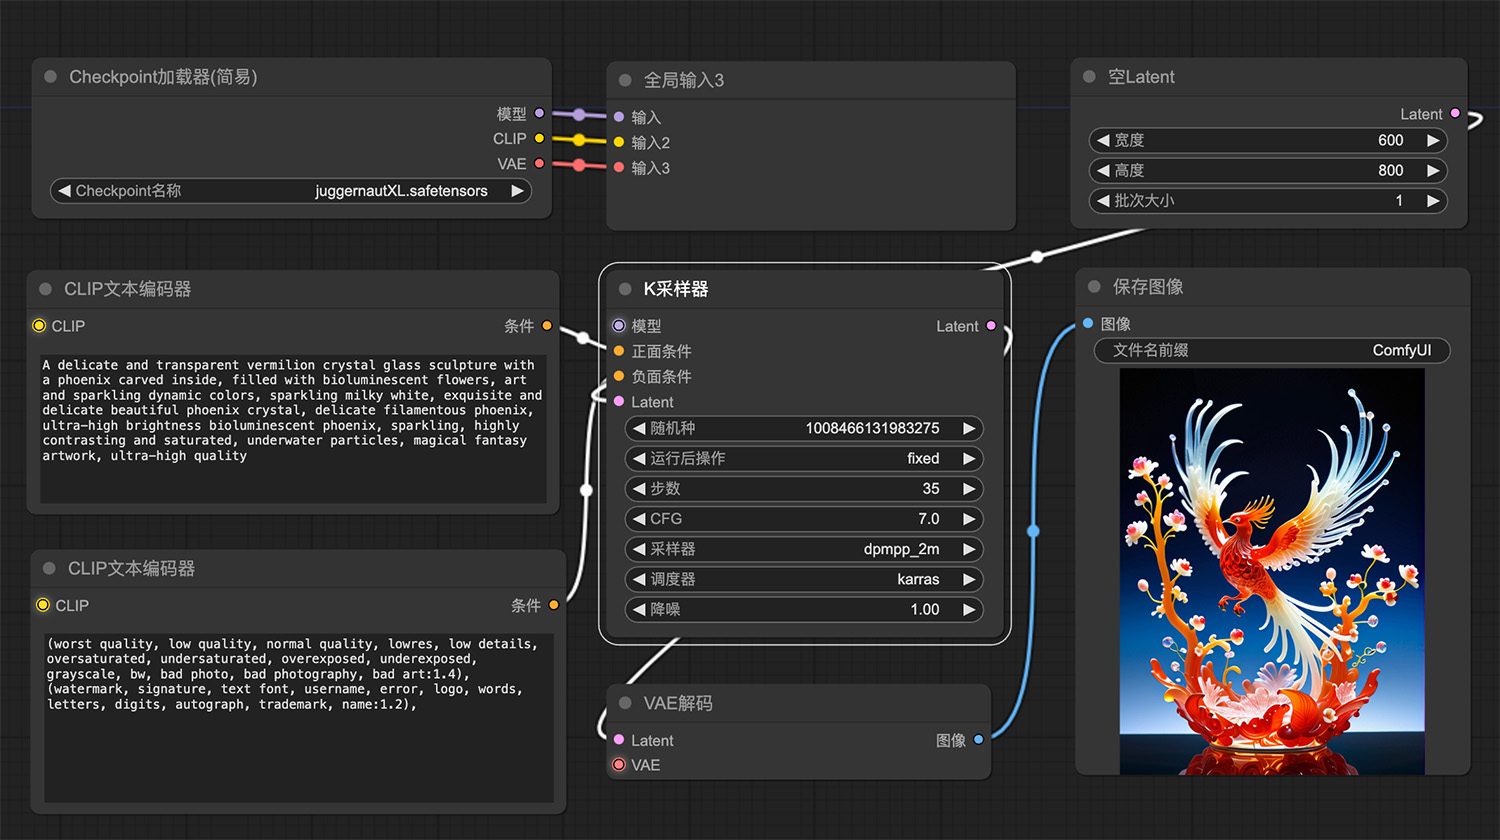This screenshot has height=840, width=1500.
Task: Collapse the K采样器 node via its title dot
Action: [625, 289]
